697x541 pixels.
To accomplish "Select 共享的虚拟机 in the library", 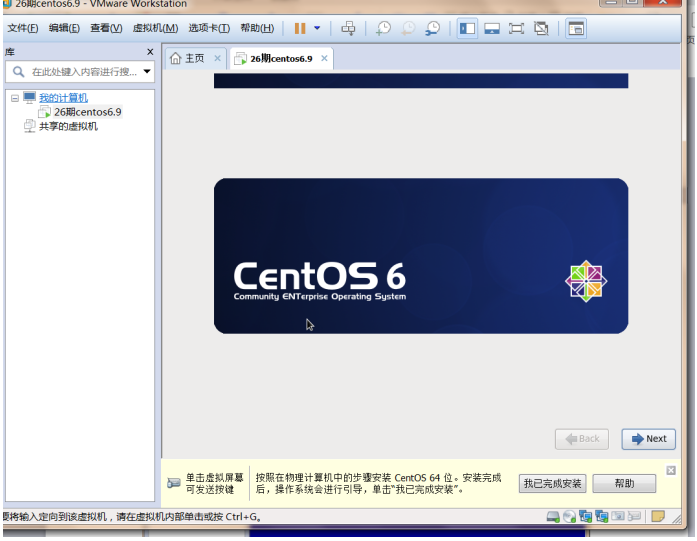I will click(68, 127).
